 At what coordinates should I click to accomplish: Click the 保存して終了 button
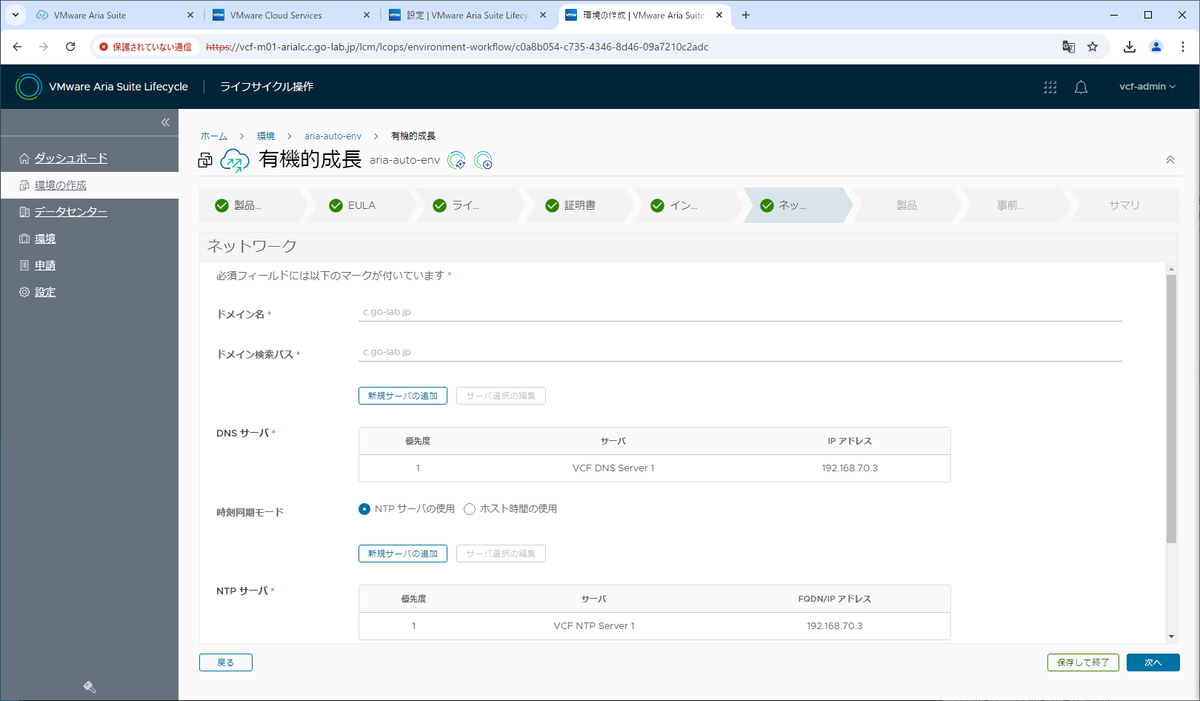point(1083,662)
